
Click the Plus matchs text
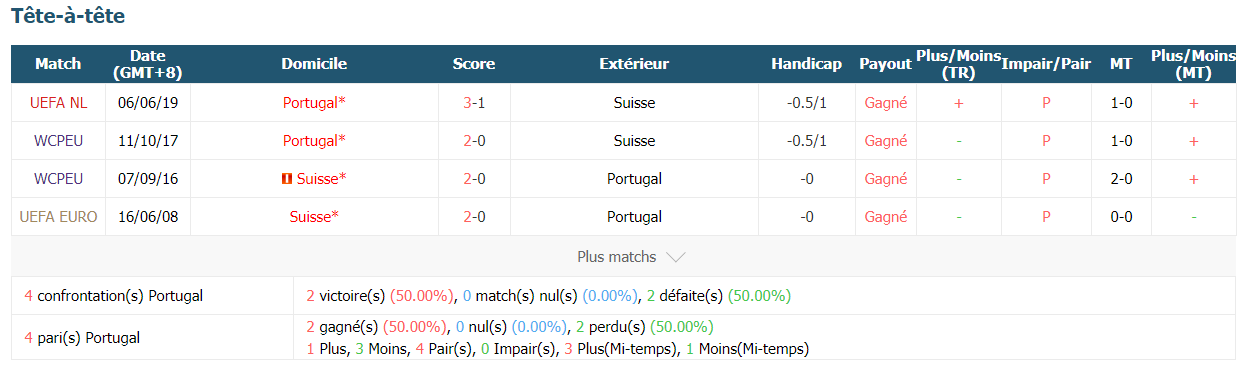click(x=617, y=257)
